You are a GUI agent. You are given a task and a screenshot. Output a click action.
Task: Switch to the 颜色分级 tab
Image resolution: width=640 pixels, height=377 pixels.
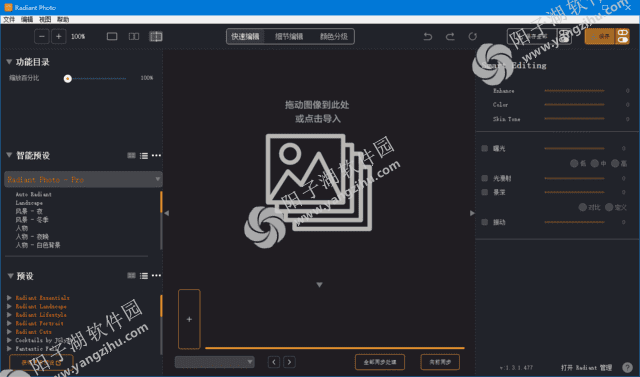[x=334, y=37]
